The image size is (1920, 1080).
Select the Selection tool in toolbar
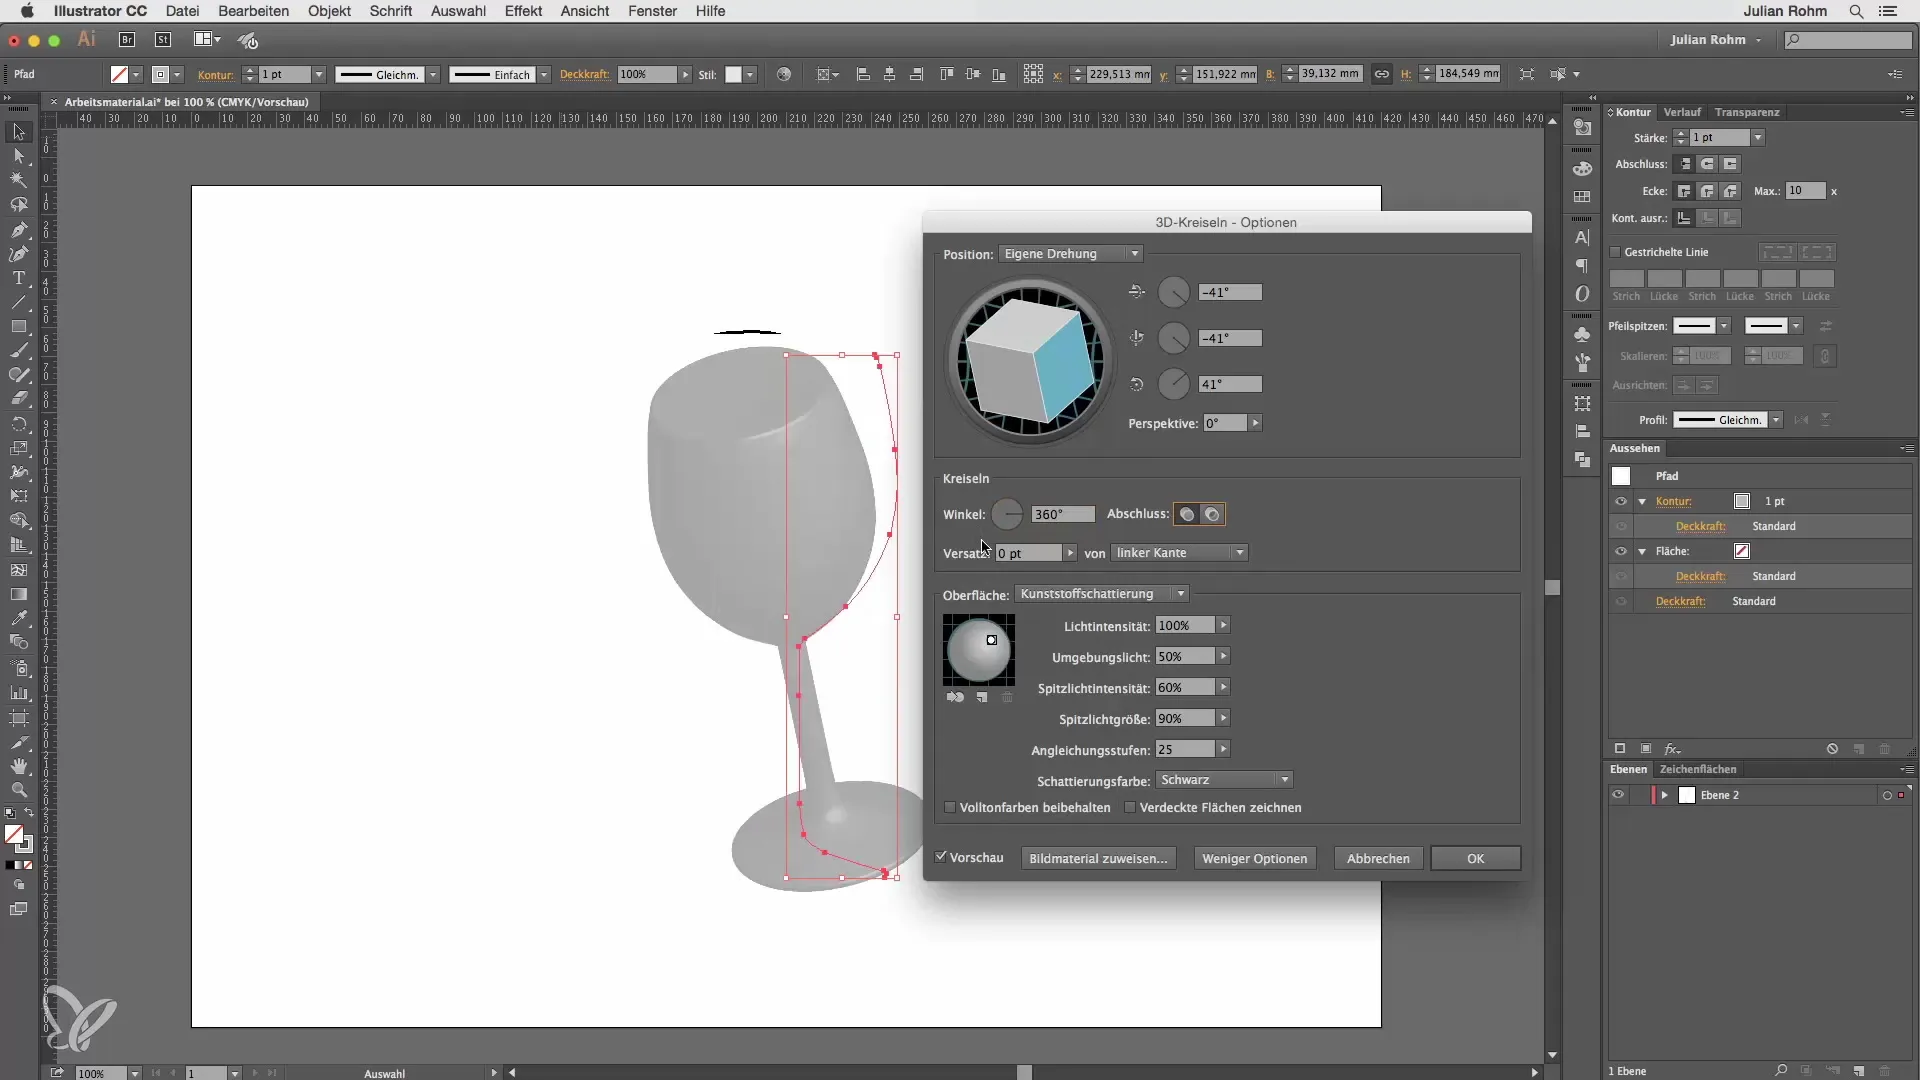[18, 132]
